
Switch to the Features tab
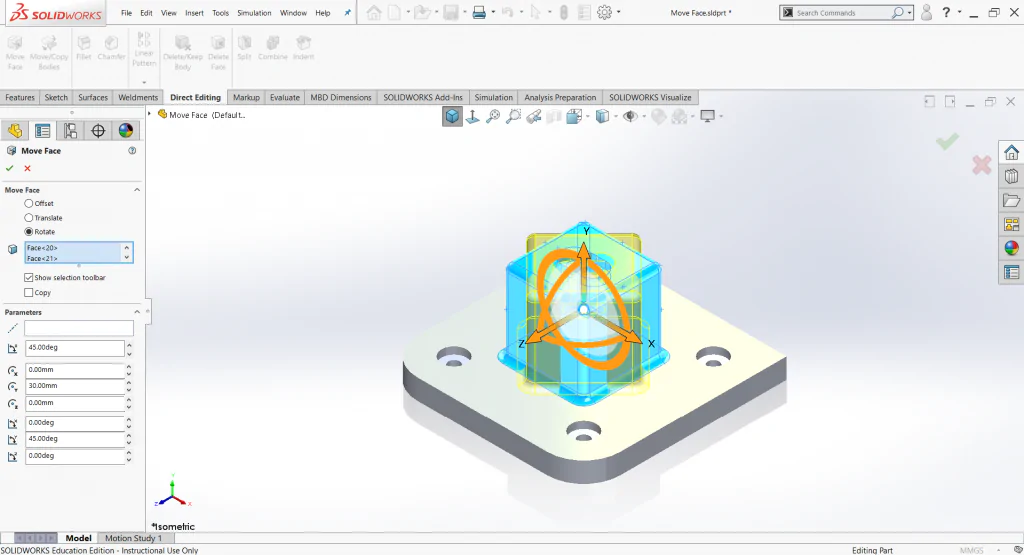20,97
